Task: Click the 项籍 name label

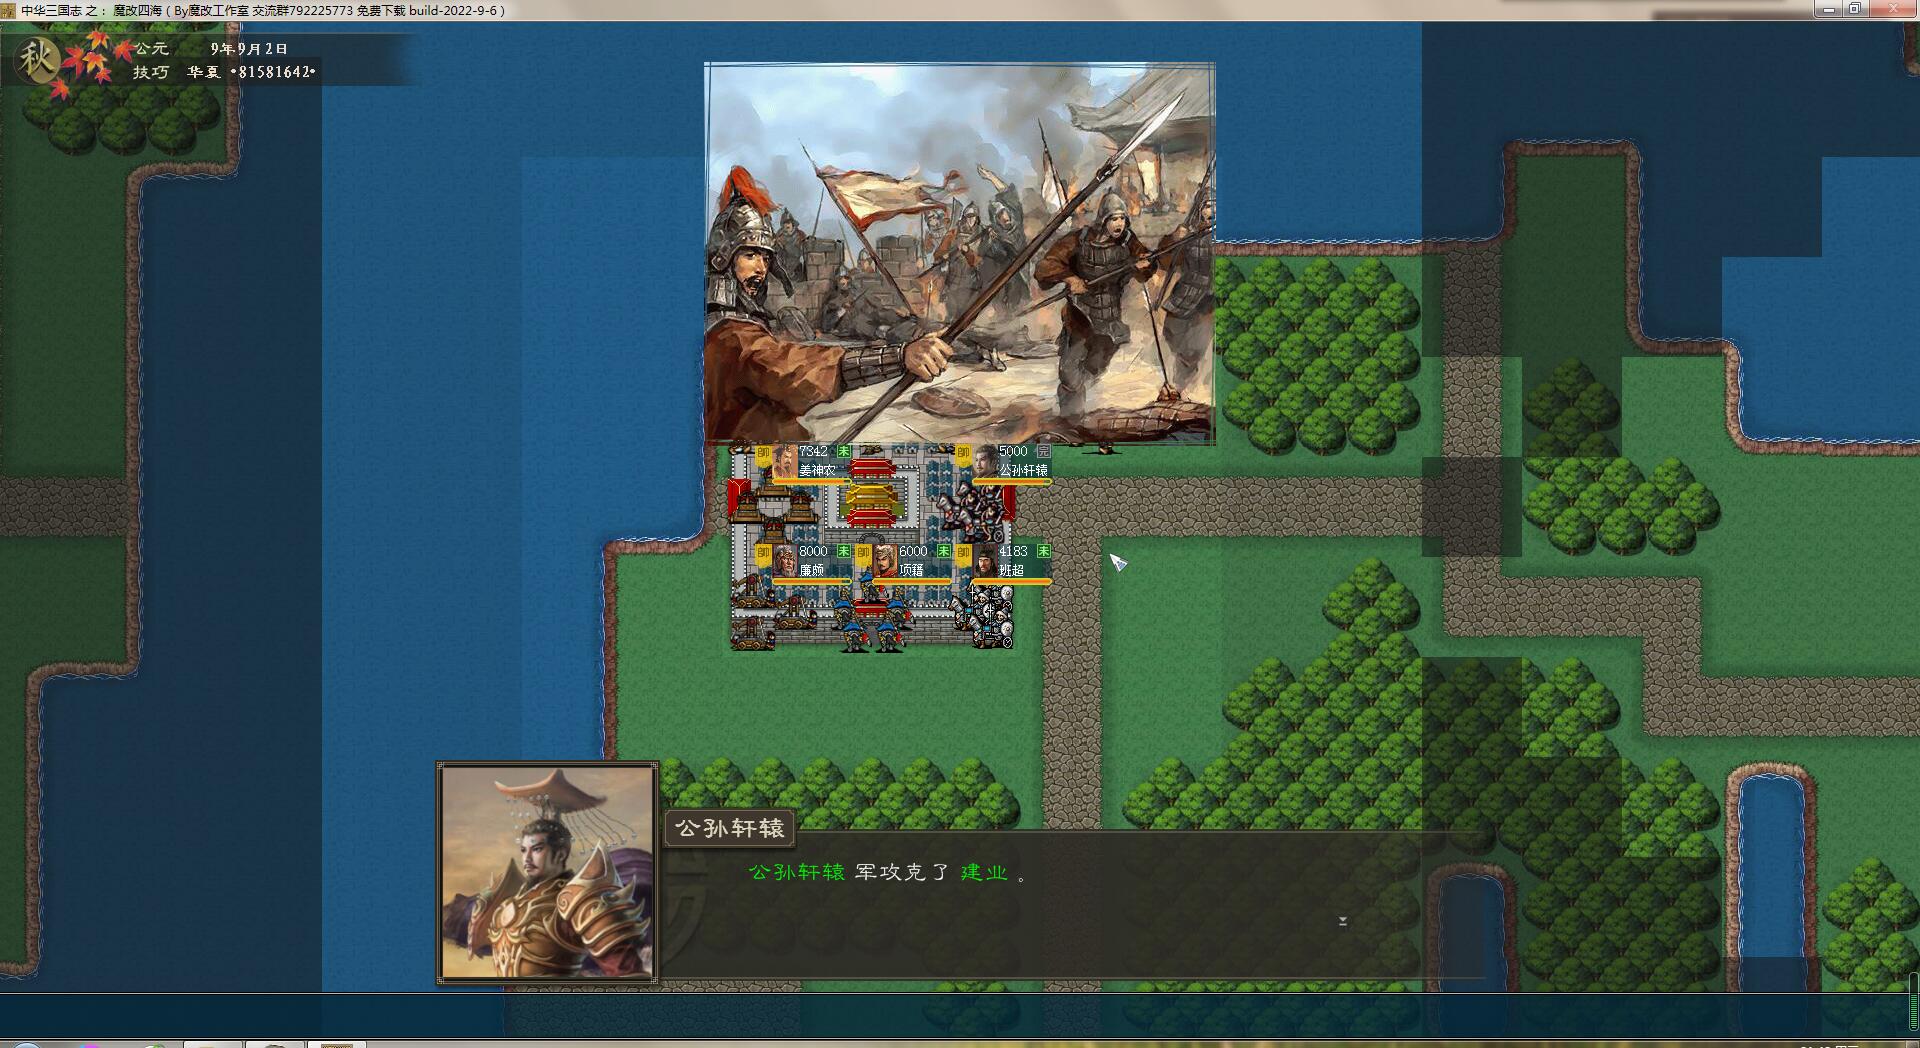Action: (911, 570)
